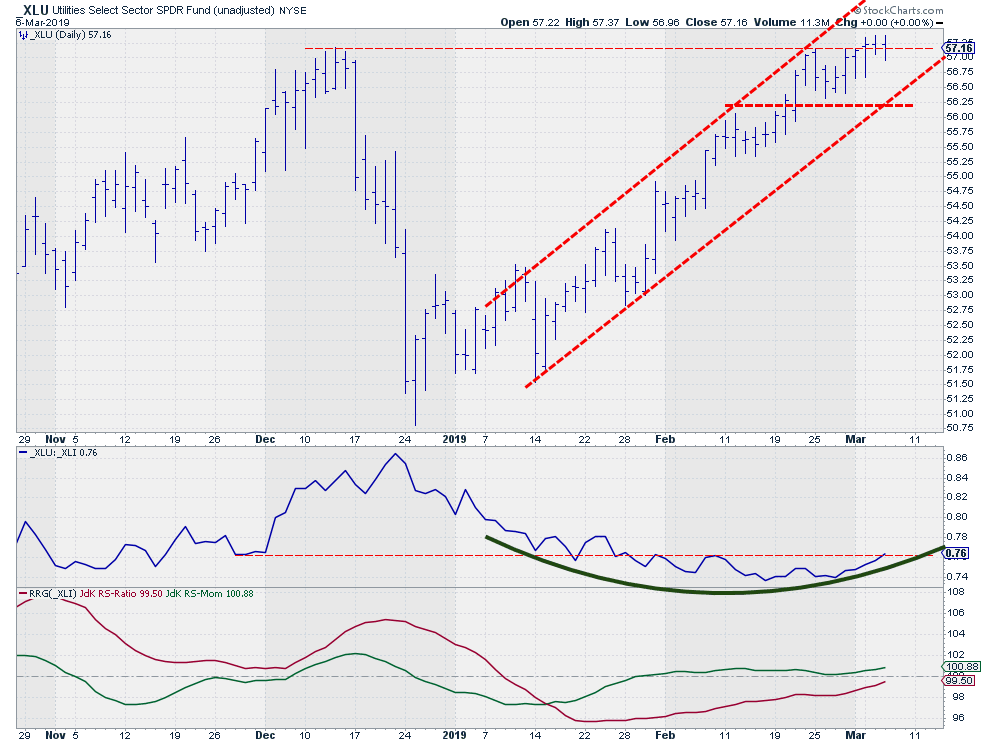Open the StockCharts.com copyright link

coord(898,10)
